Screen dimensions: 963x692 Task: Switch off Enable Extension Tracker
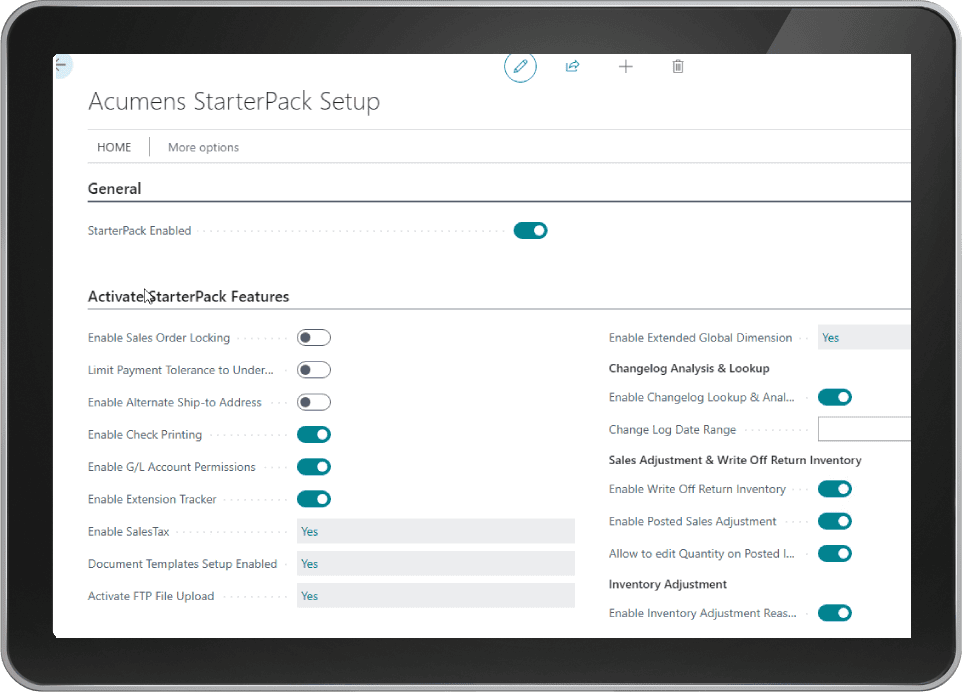click(314, 499)
